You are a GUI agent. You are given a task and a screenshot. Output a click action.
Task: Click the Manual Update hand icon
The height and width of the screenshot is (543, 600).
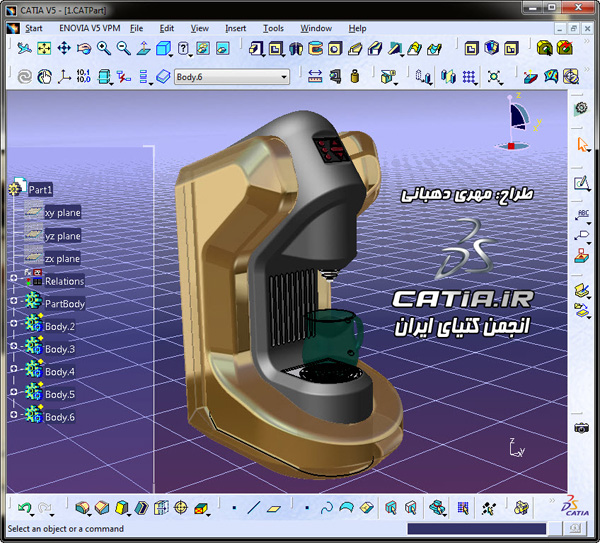[x=44, y=77]
